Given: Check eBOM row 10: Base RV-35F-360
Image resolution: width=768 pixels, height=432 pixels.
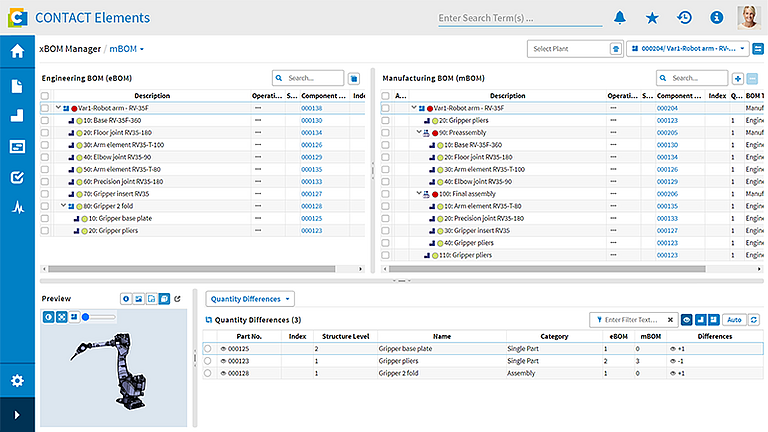Looking at the screenshot, I should pyautogui.click(x=45, y=120).
